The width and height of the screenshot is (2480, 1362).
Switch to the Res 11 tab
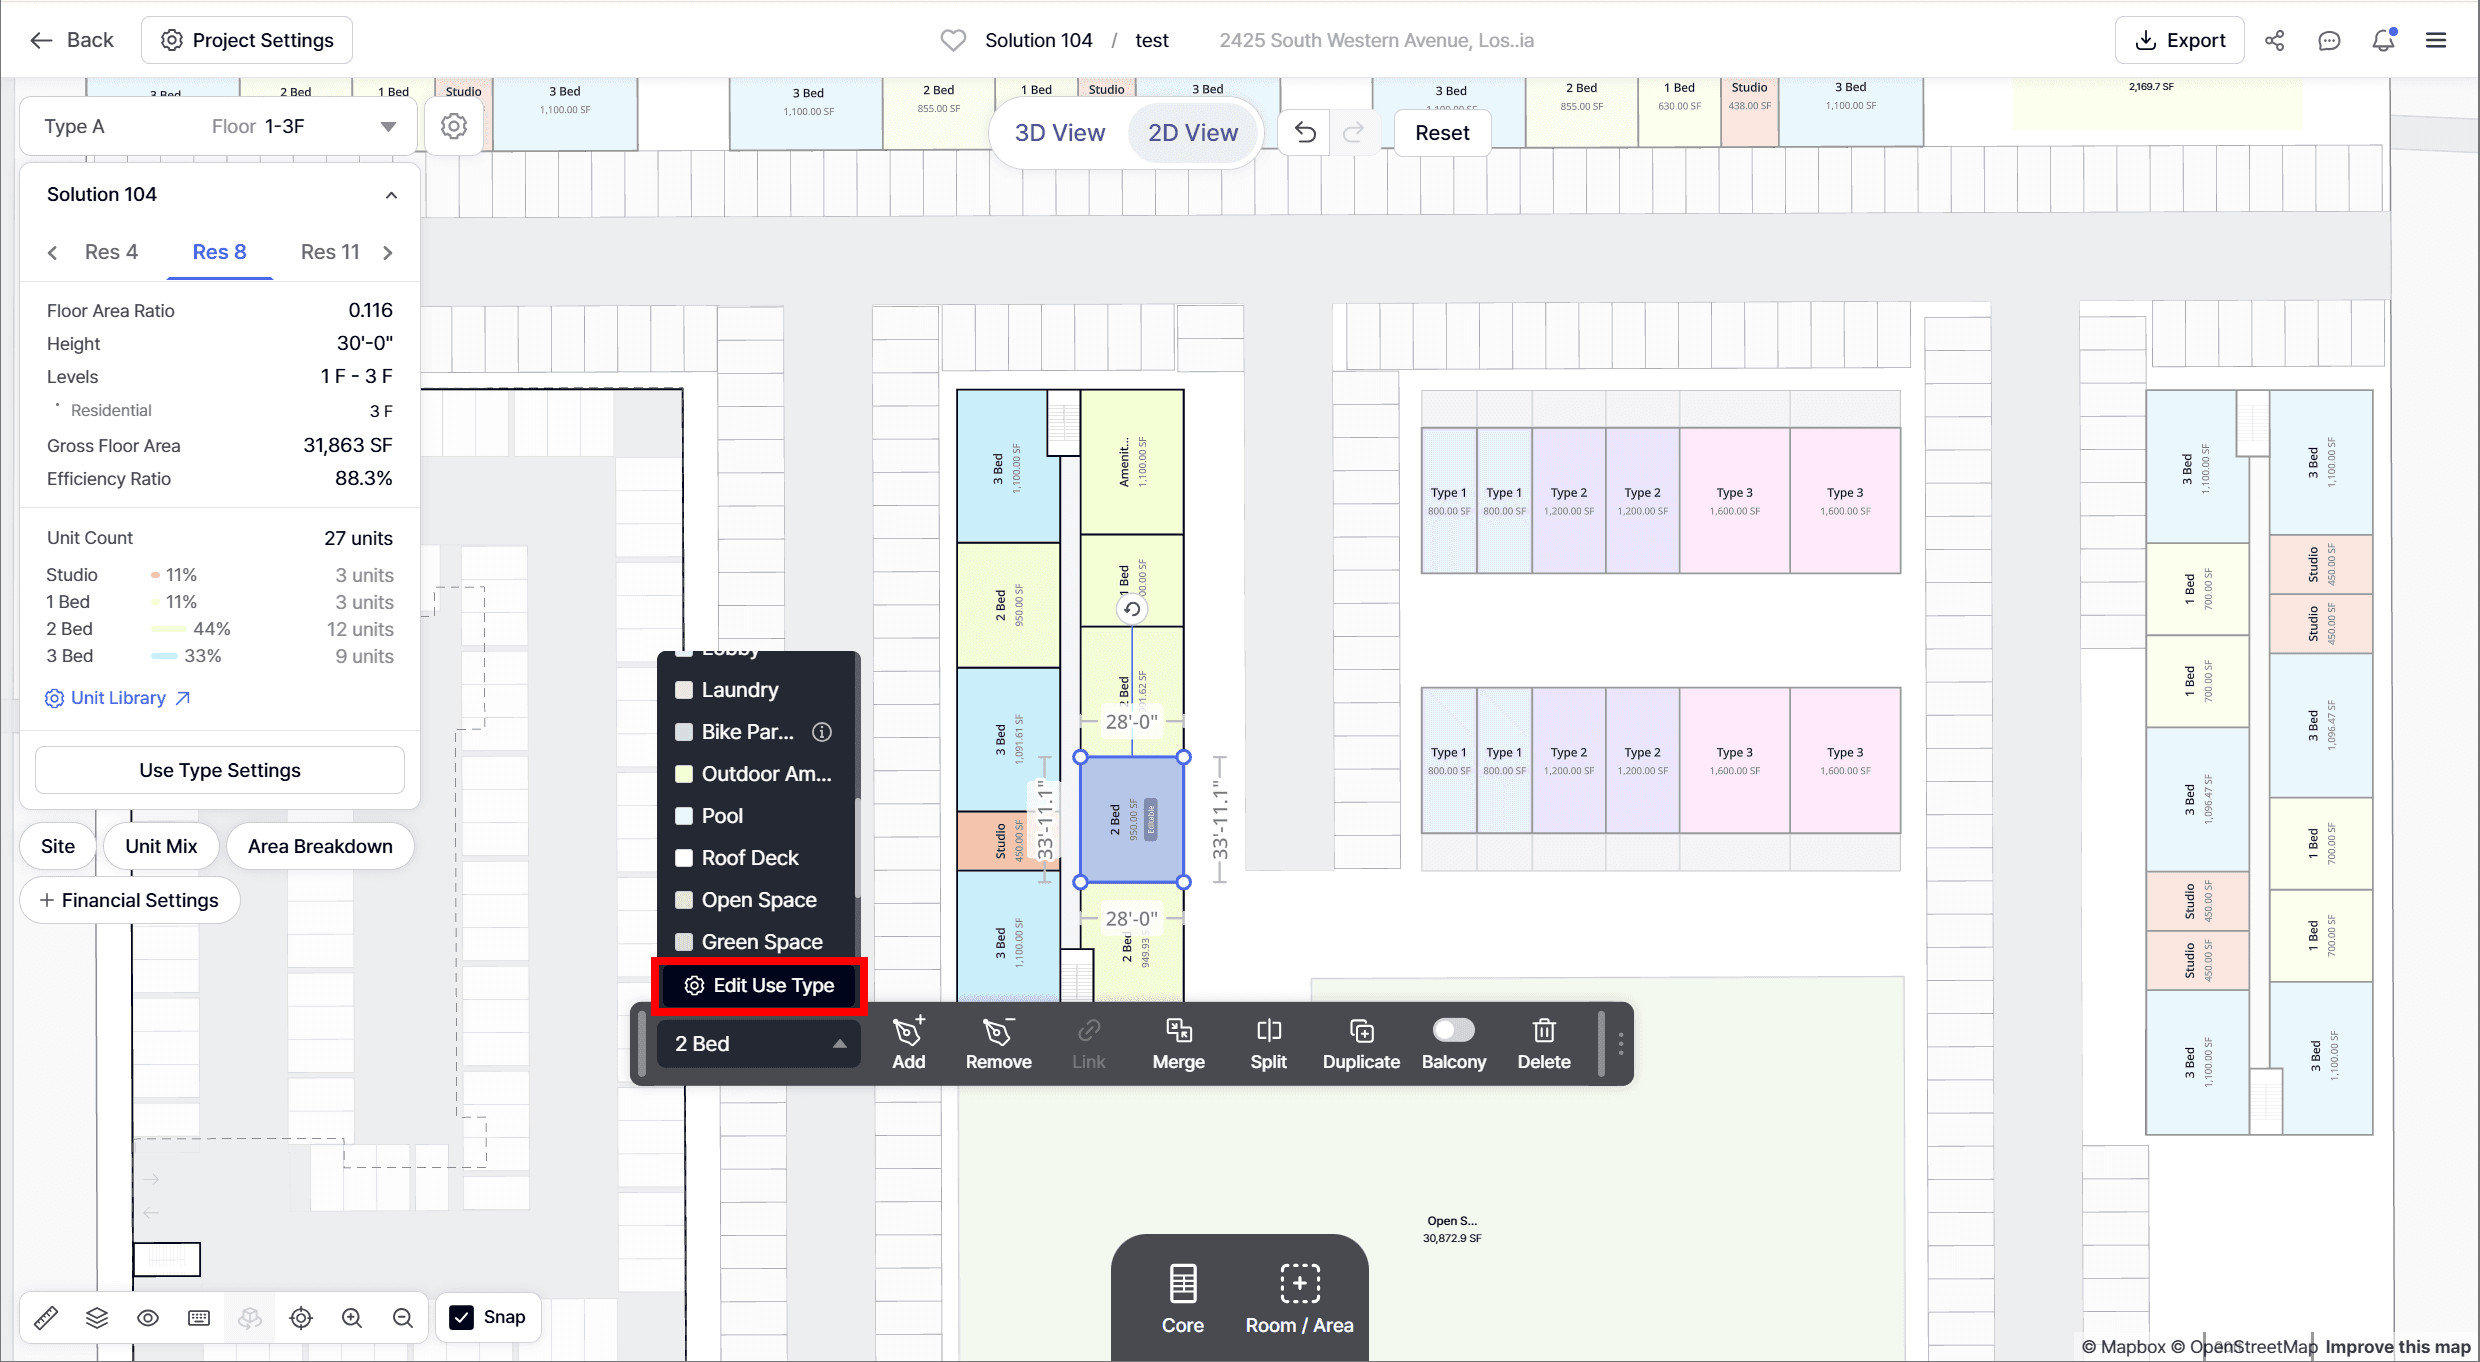pos(330,252)
